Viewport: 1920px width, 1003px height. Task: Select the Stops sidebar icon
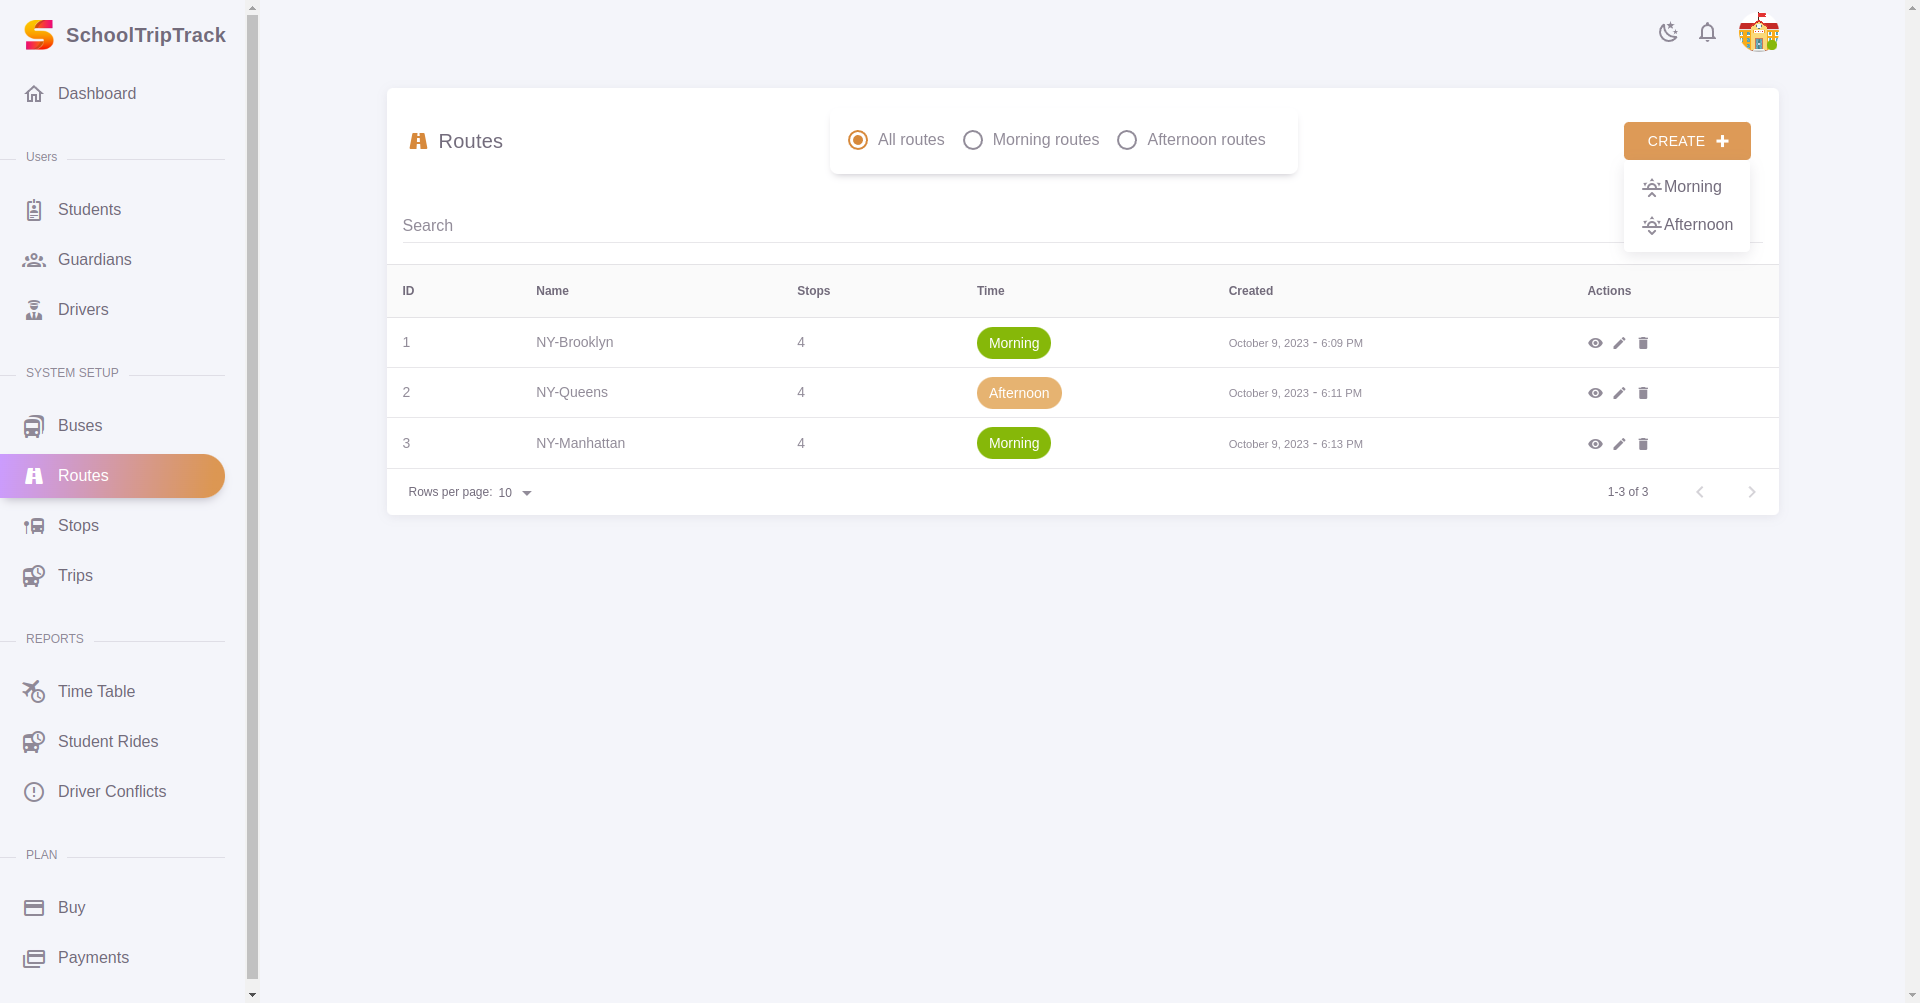tap(34, 525)
